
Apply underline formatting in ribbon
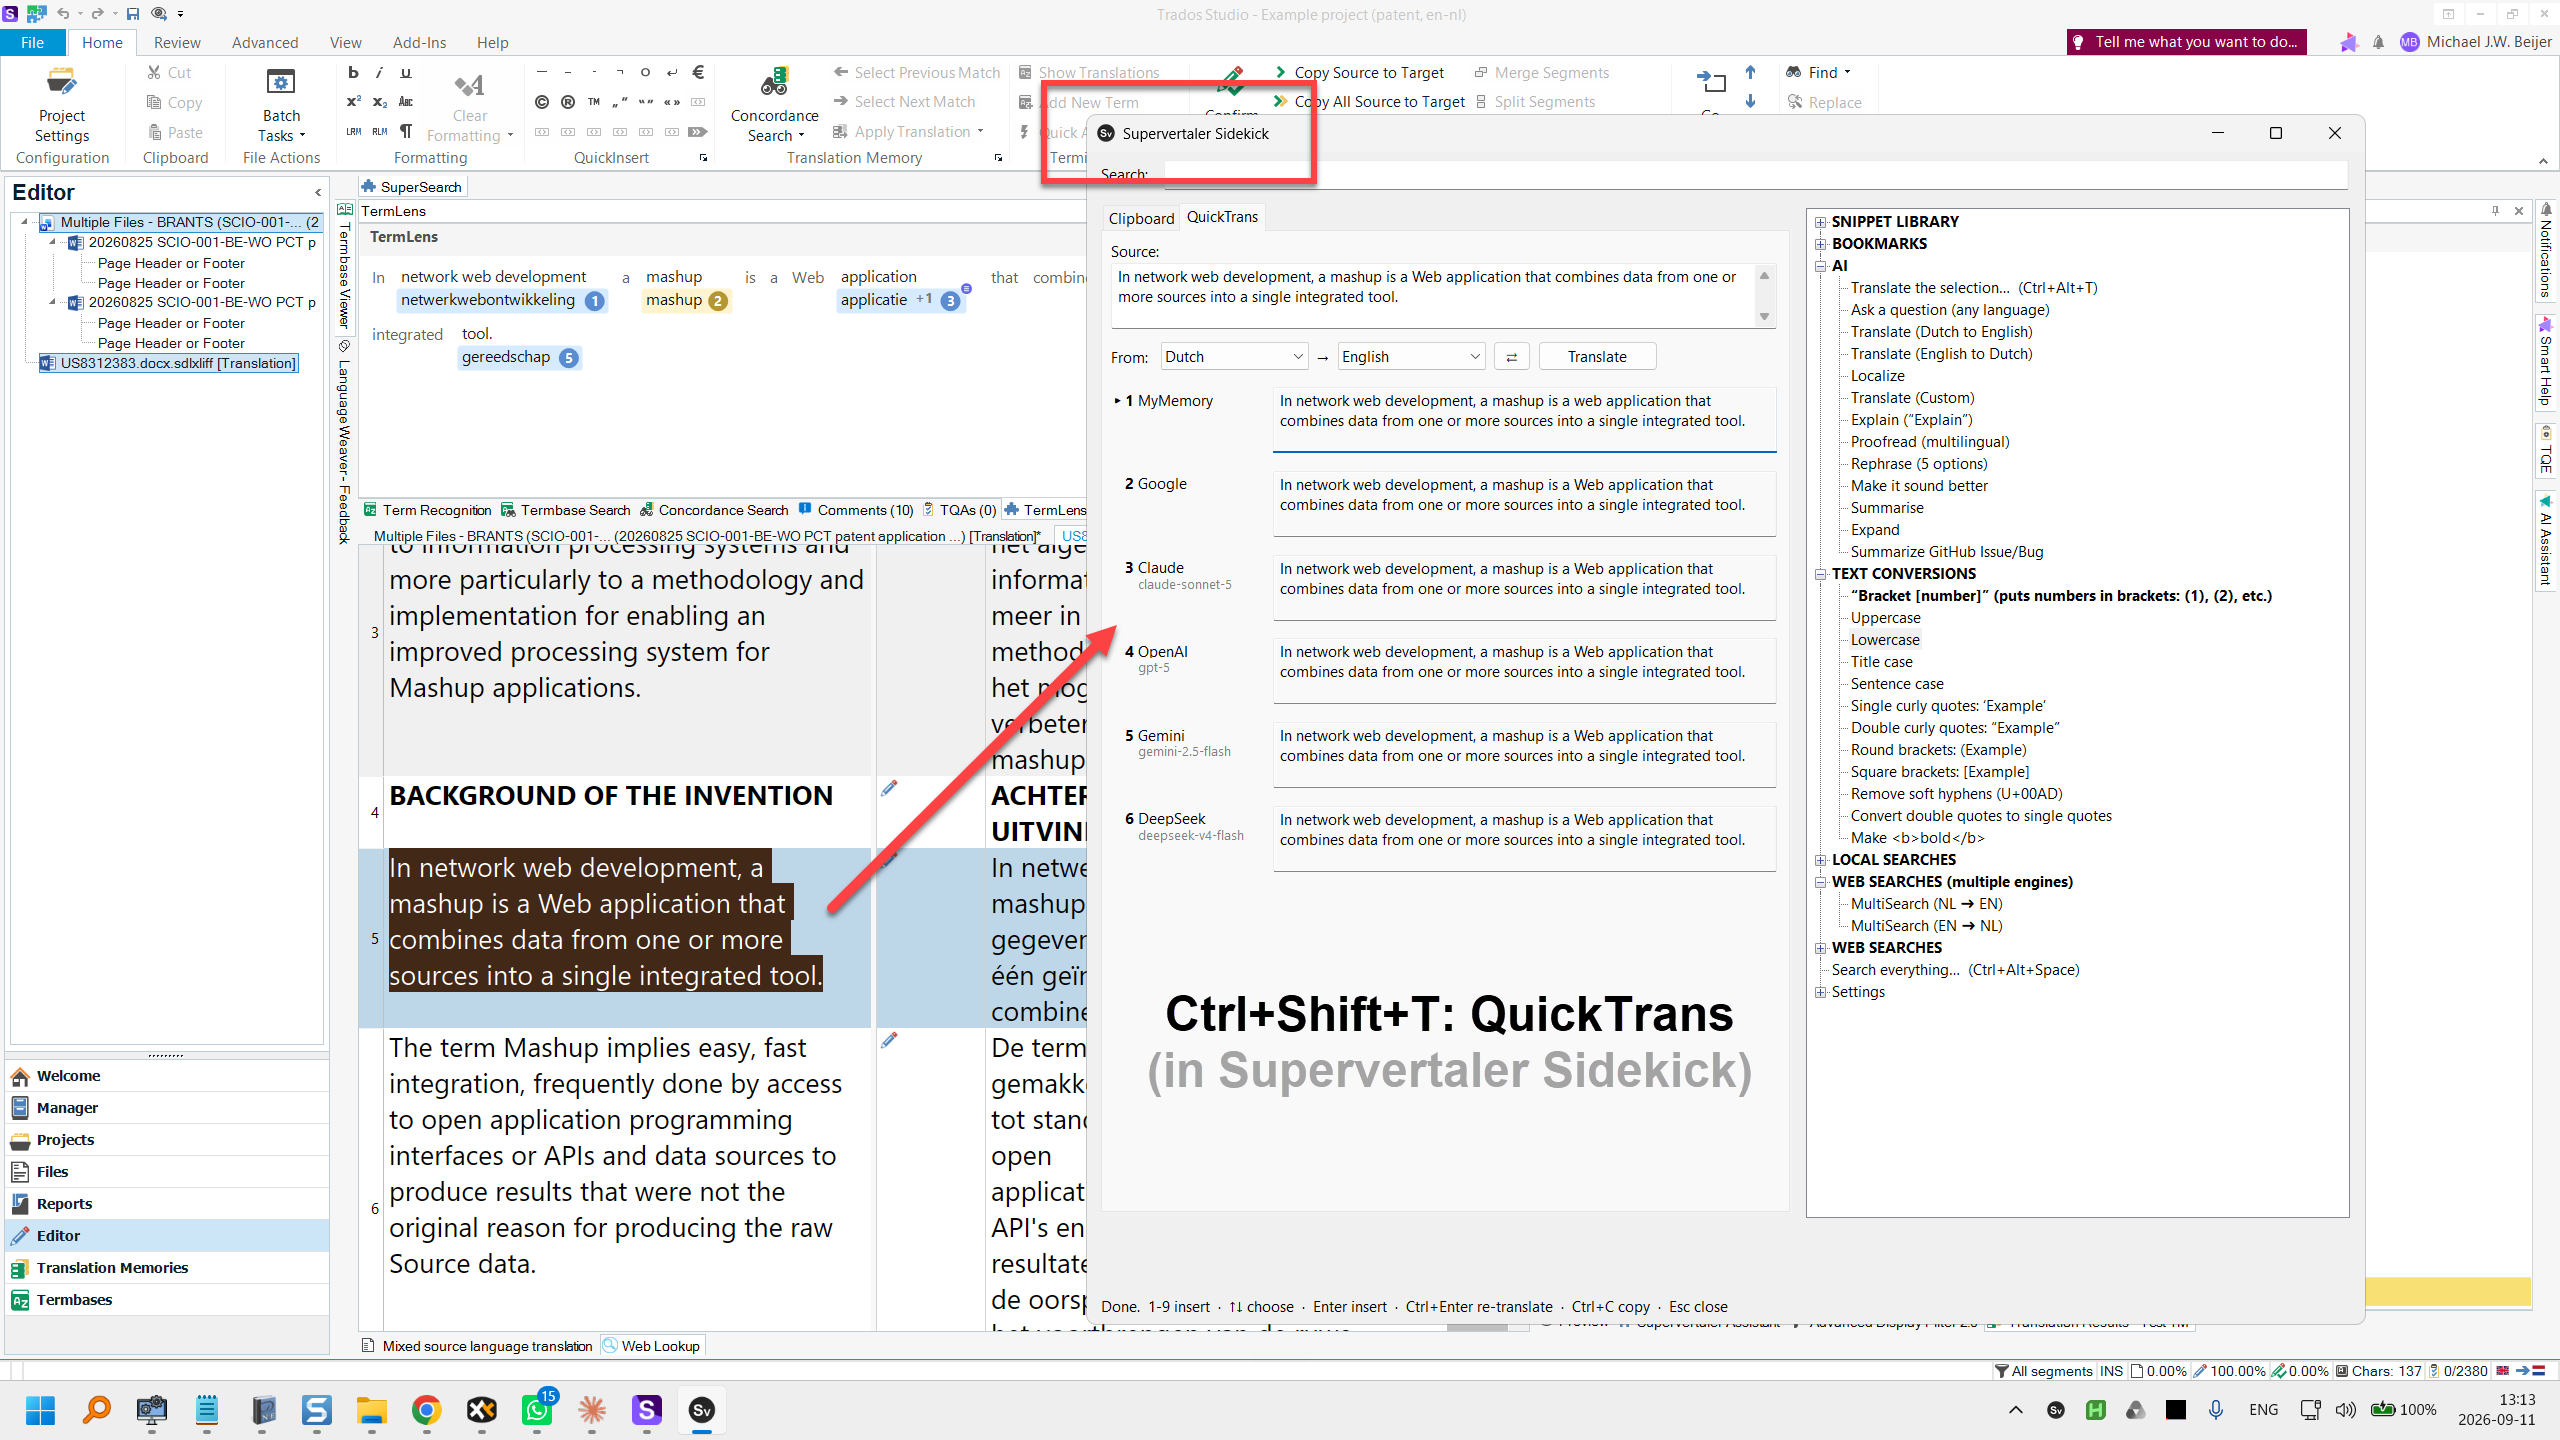tap(405, 72)
